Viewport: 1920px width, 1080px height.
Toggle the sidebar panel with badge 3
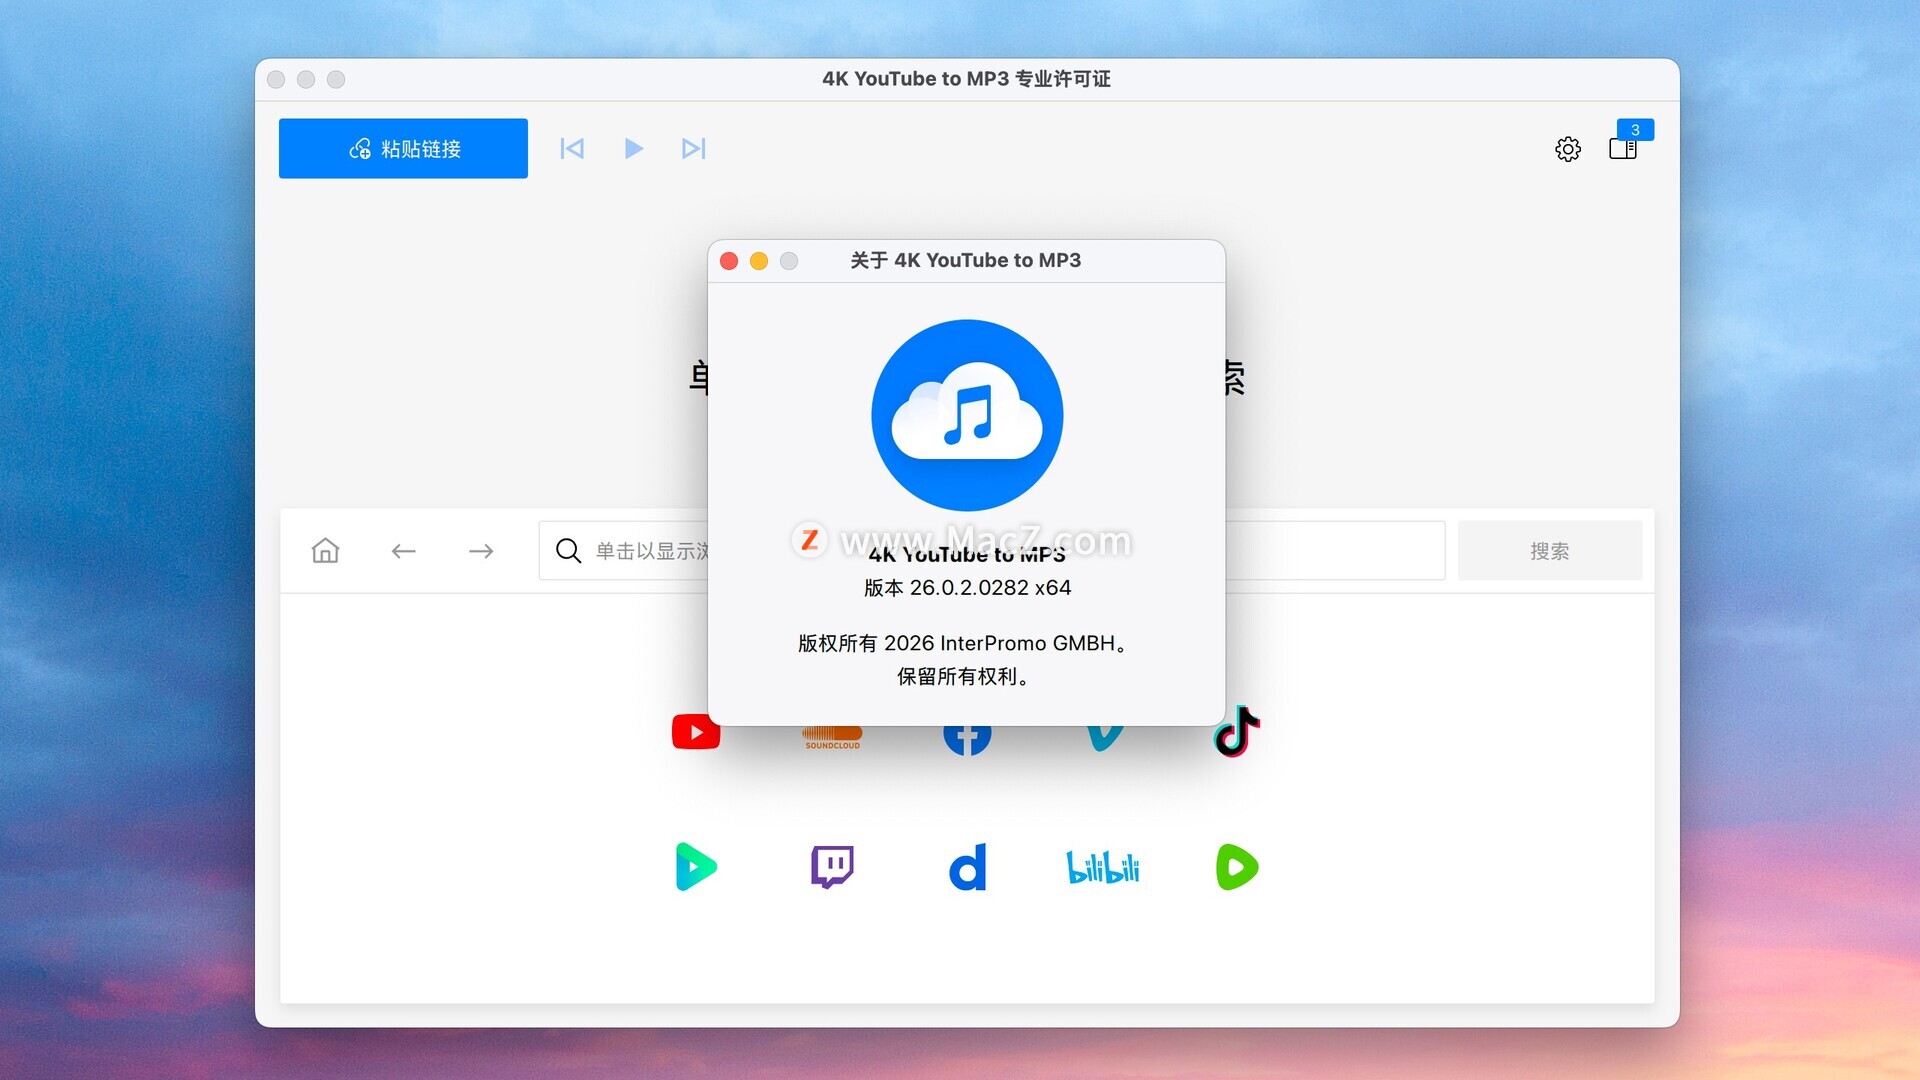pyautogui.click(x=1622, y=149)
